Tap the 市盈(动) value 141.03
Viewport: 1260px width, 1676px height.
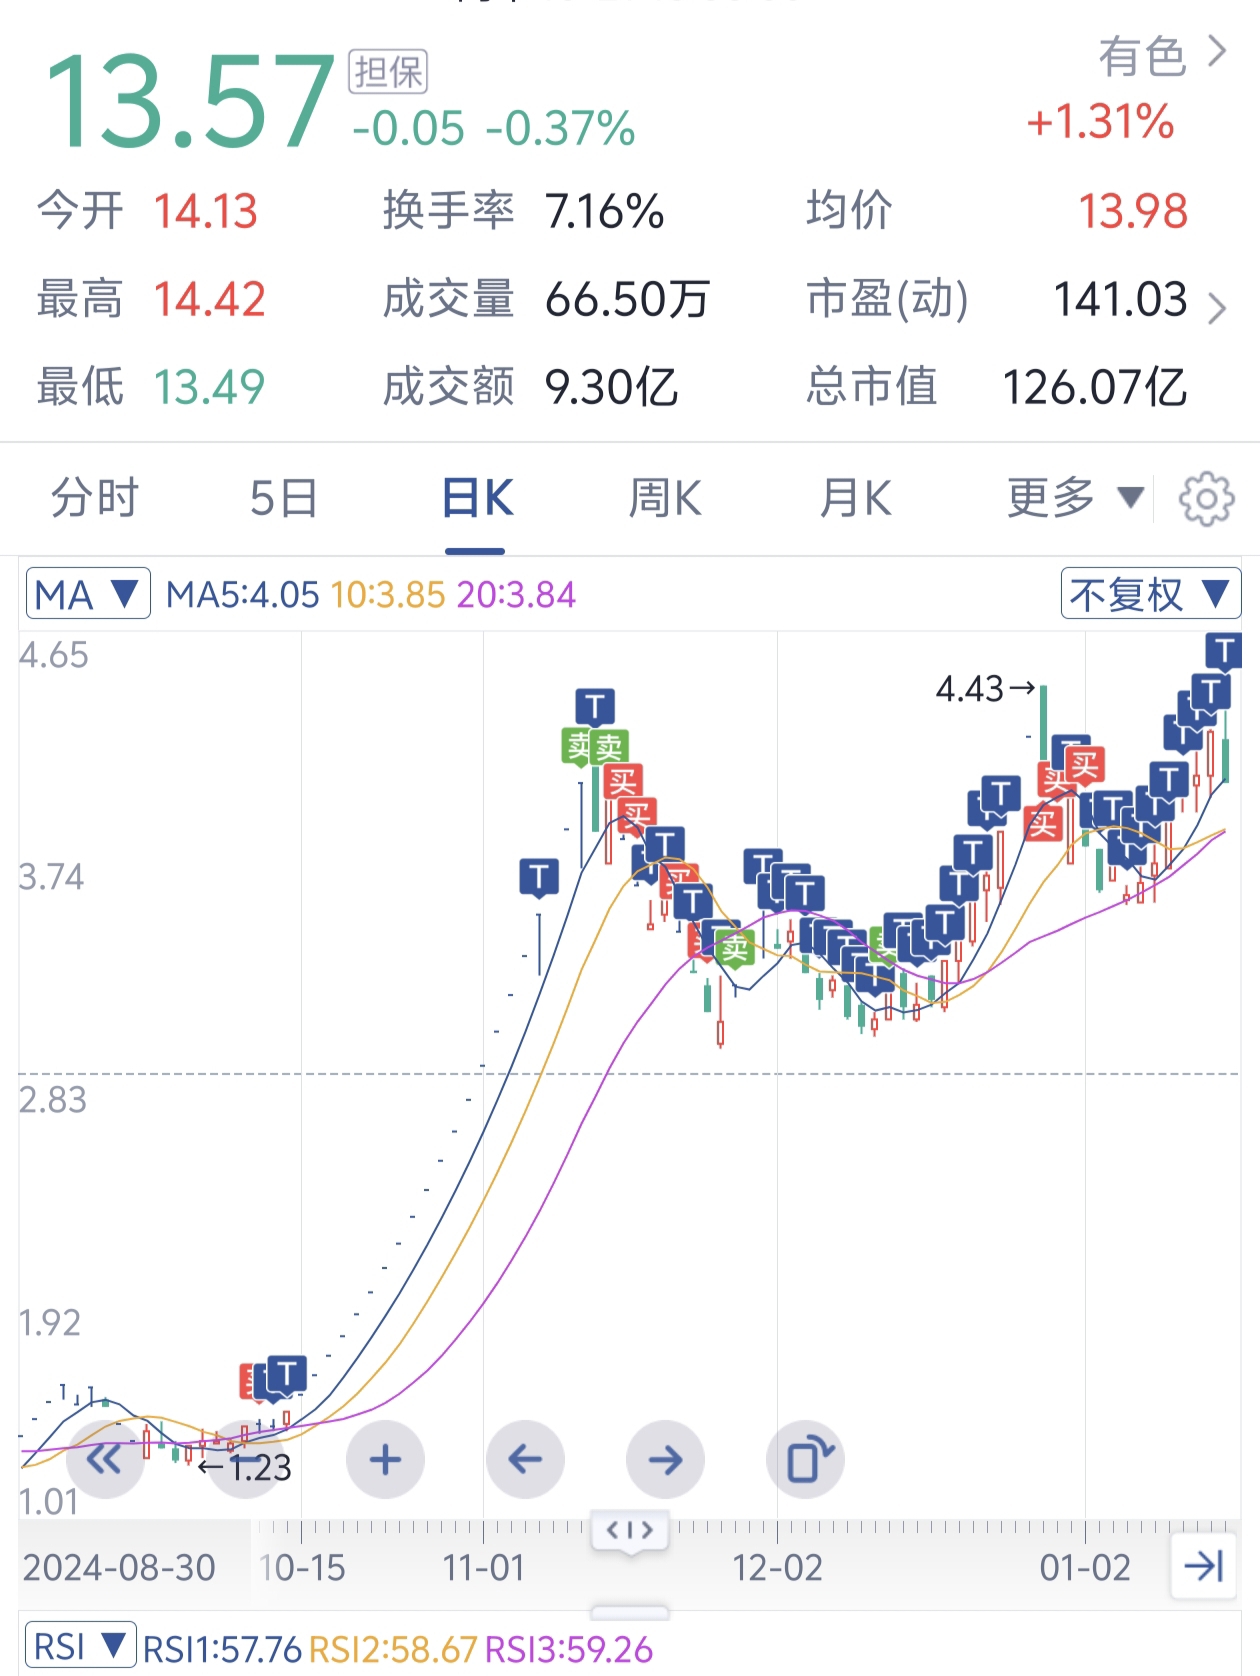[1120, 299]
